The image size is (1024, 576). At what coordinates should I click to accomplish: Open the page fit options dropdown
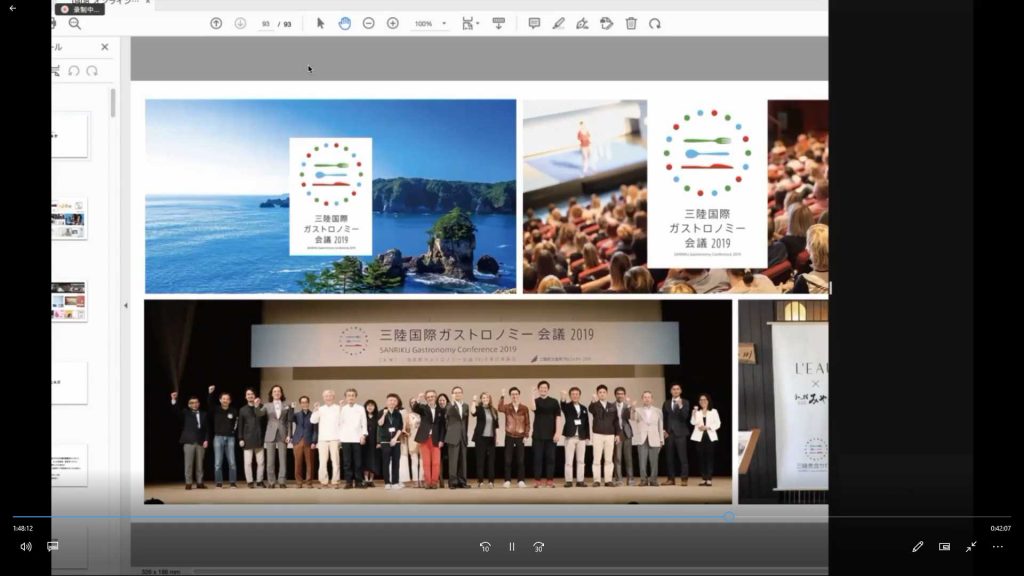(470, 23)
